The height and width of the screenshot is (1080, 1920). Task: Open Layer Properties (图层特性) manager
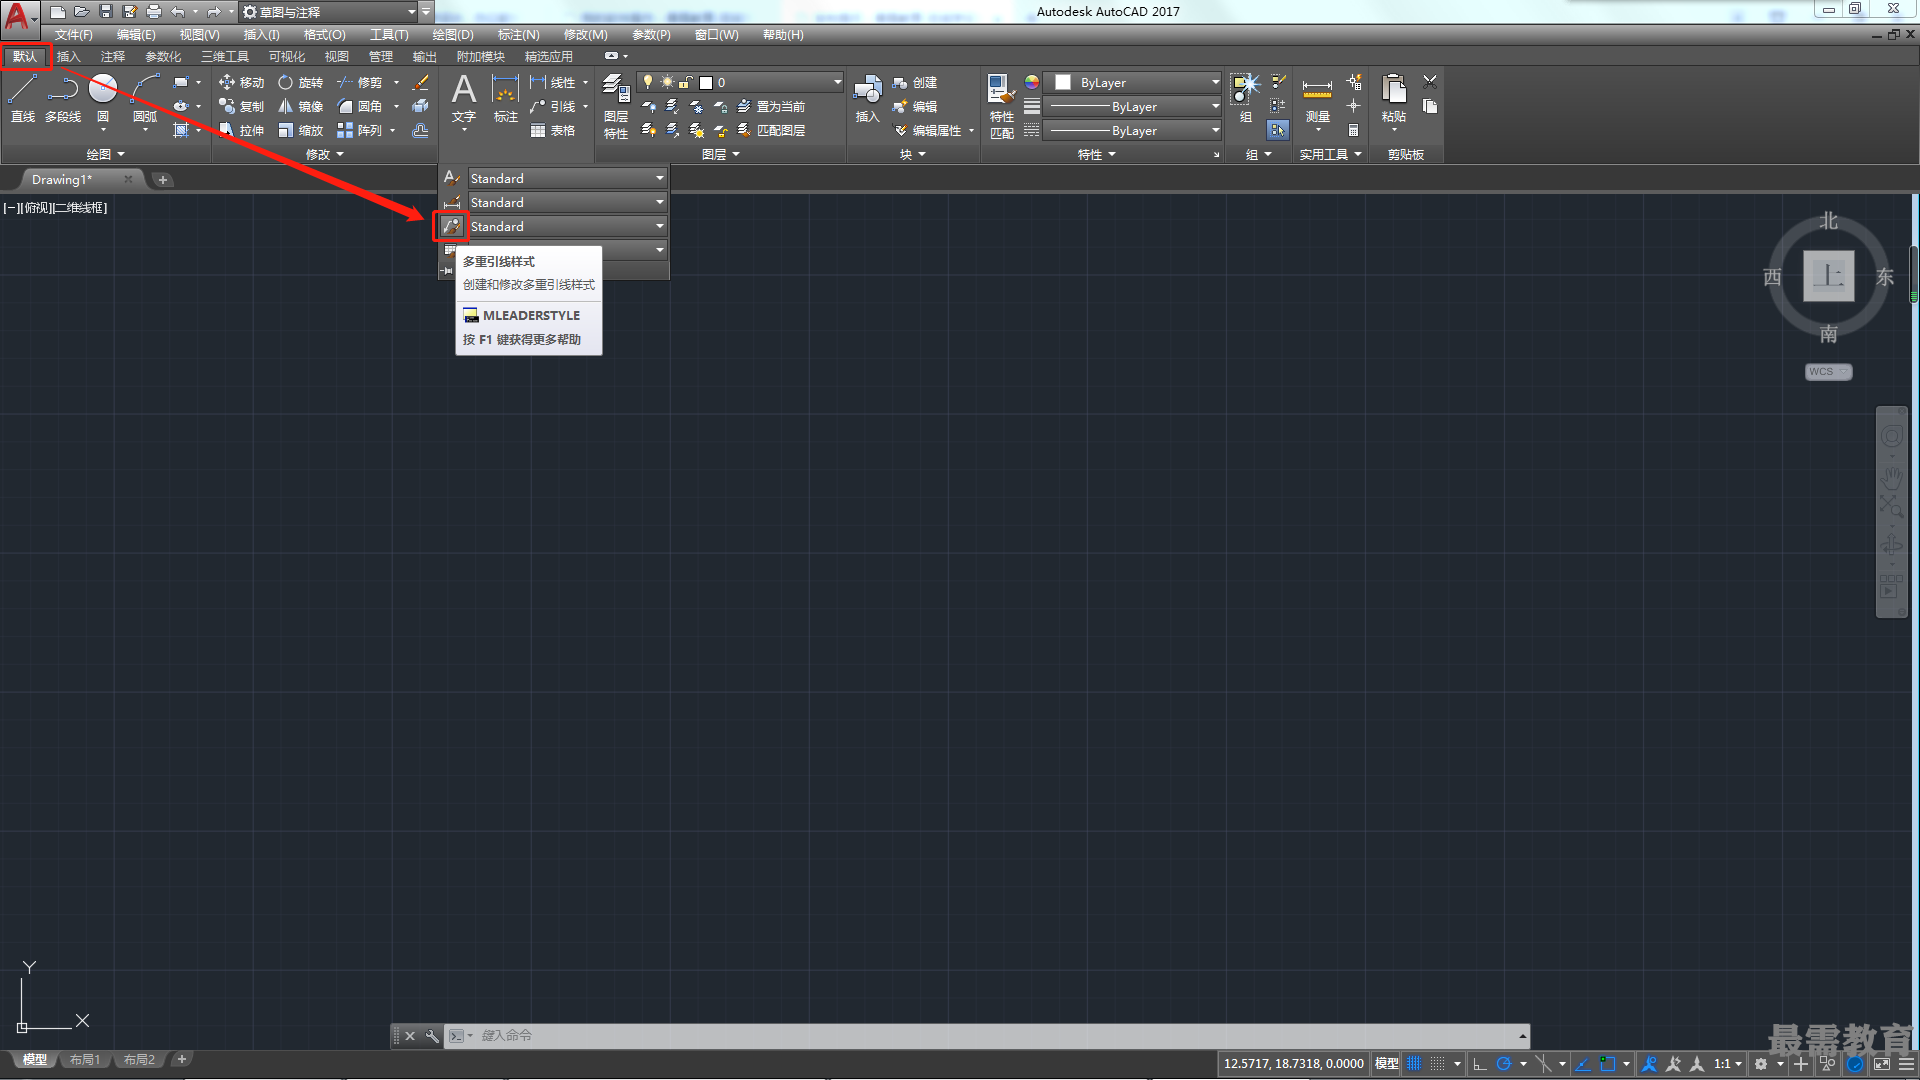coord(616,105)
